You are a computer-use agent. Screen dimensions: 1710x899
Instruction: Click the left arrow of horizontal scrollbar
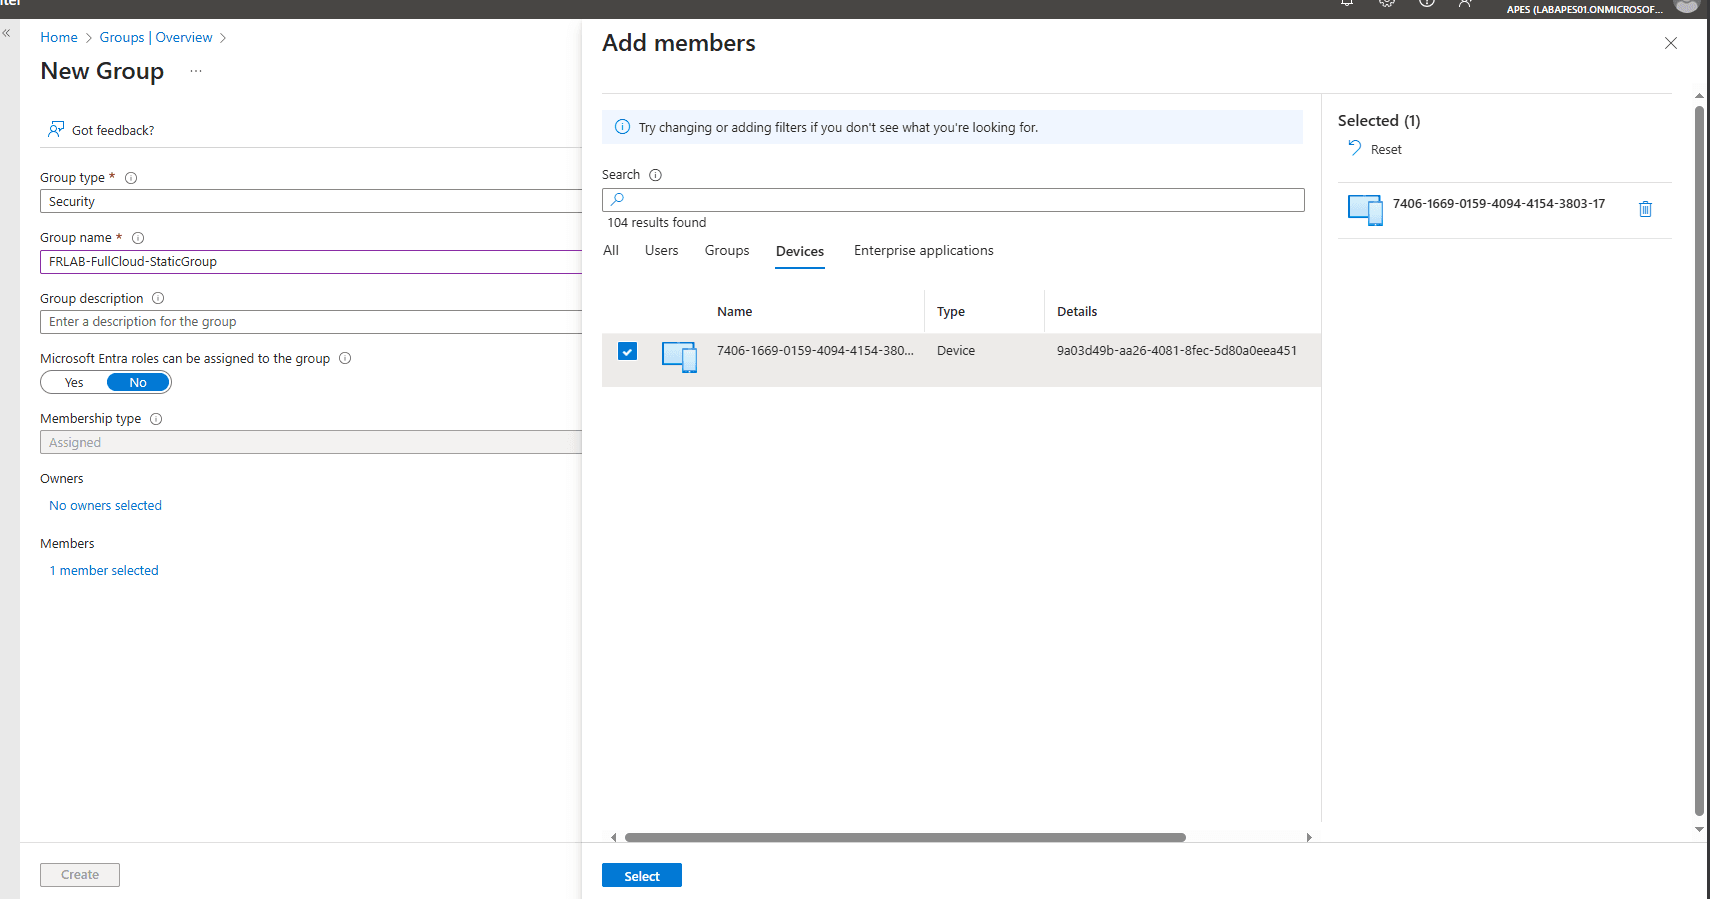tap(613, 837)
